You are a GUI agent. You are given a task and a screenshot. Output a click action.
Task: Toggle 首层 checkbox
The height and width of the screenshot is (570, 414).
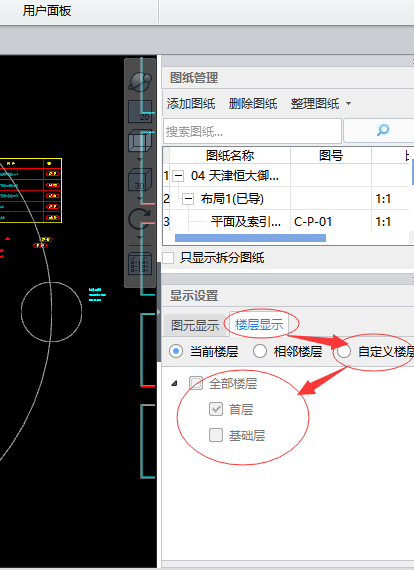(216, 409)
